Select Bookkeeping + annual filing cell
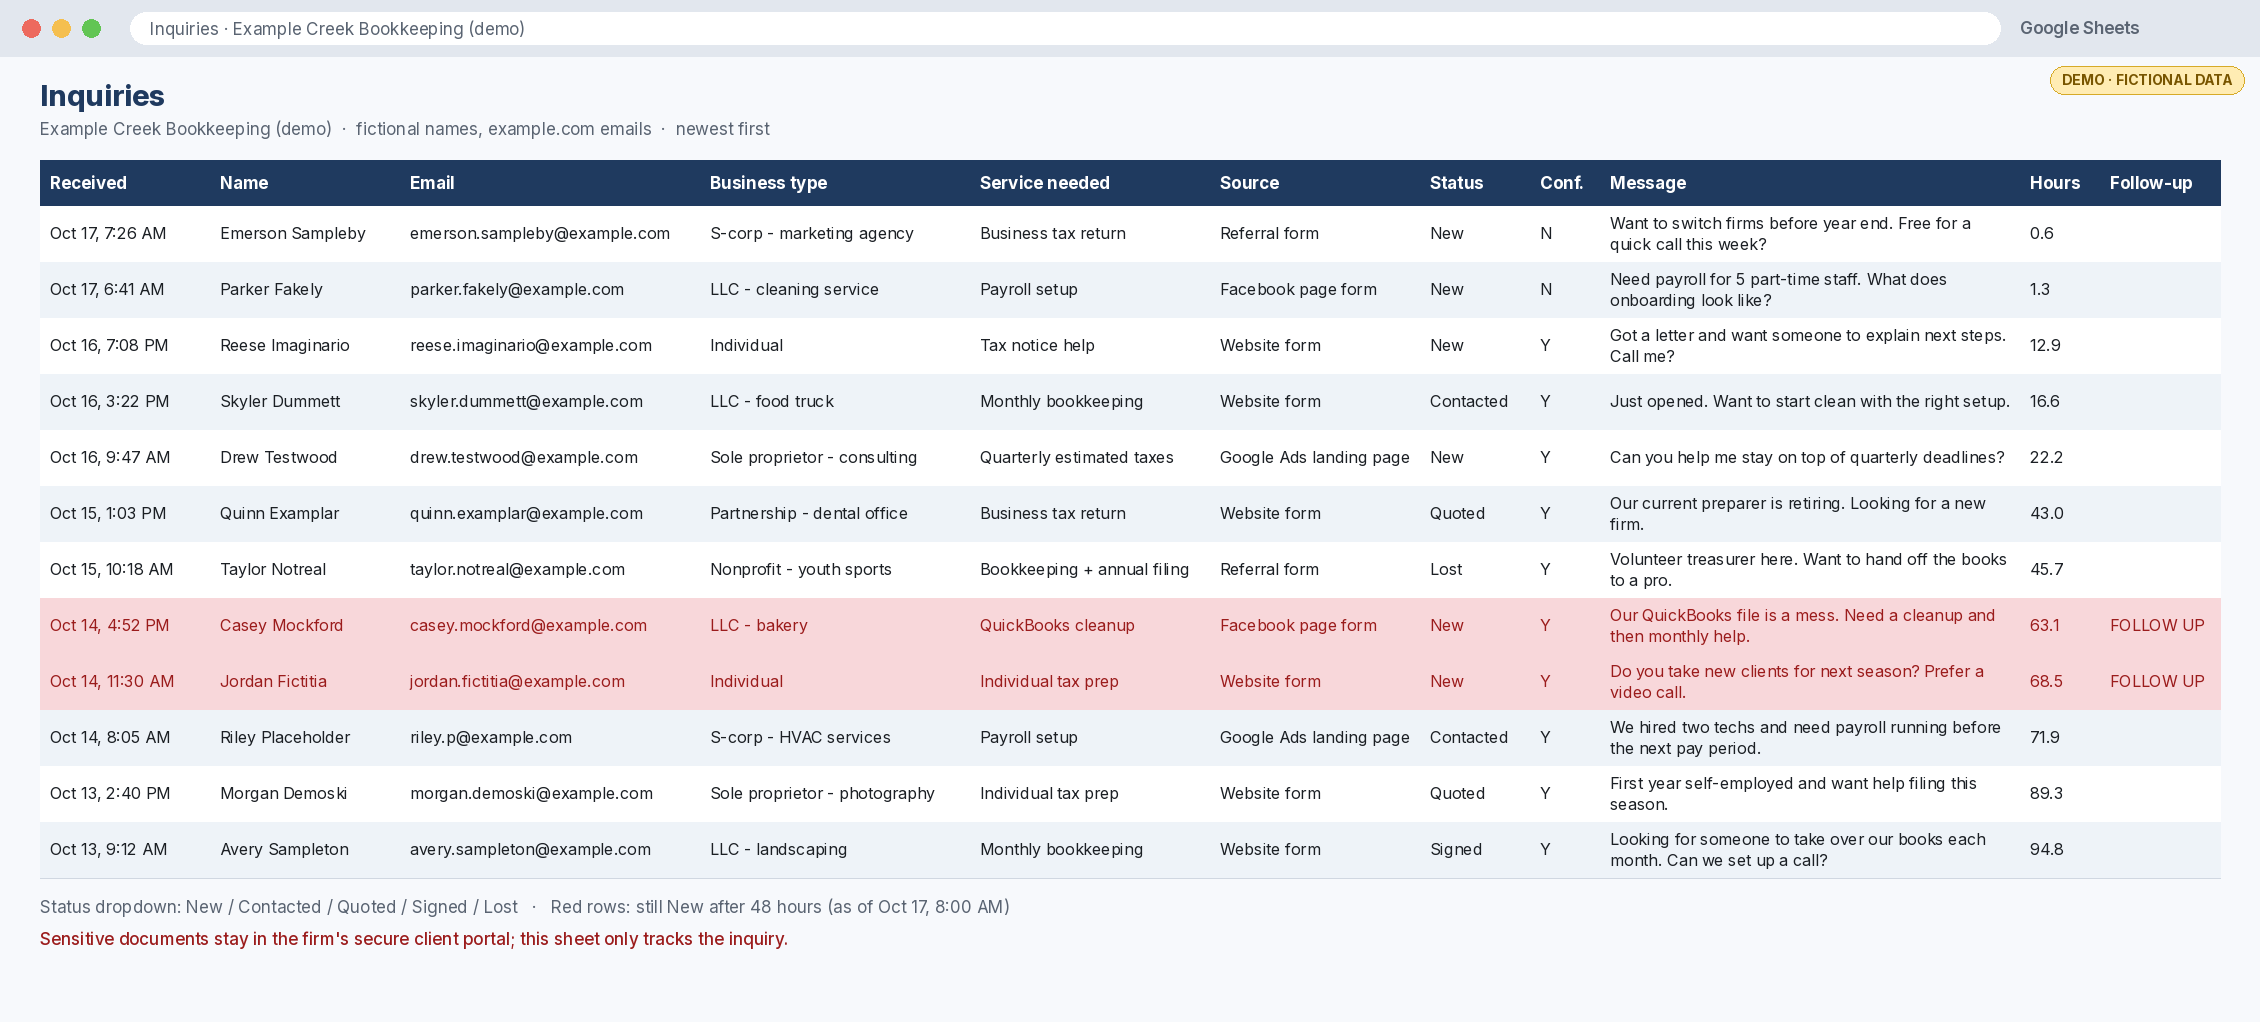Viewport: 2260px width, 1022px height. [1084, 569]
